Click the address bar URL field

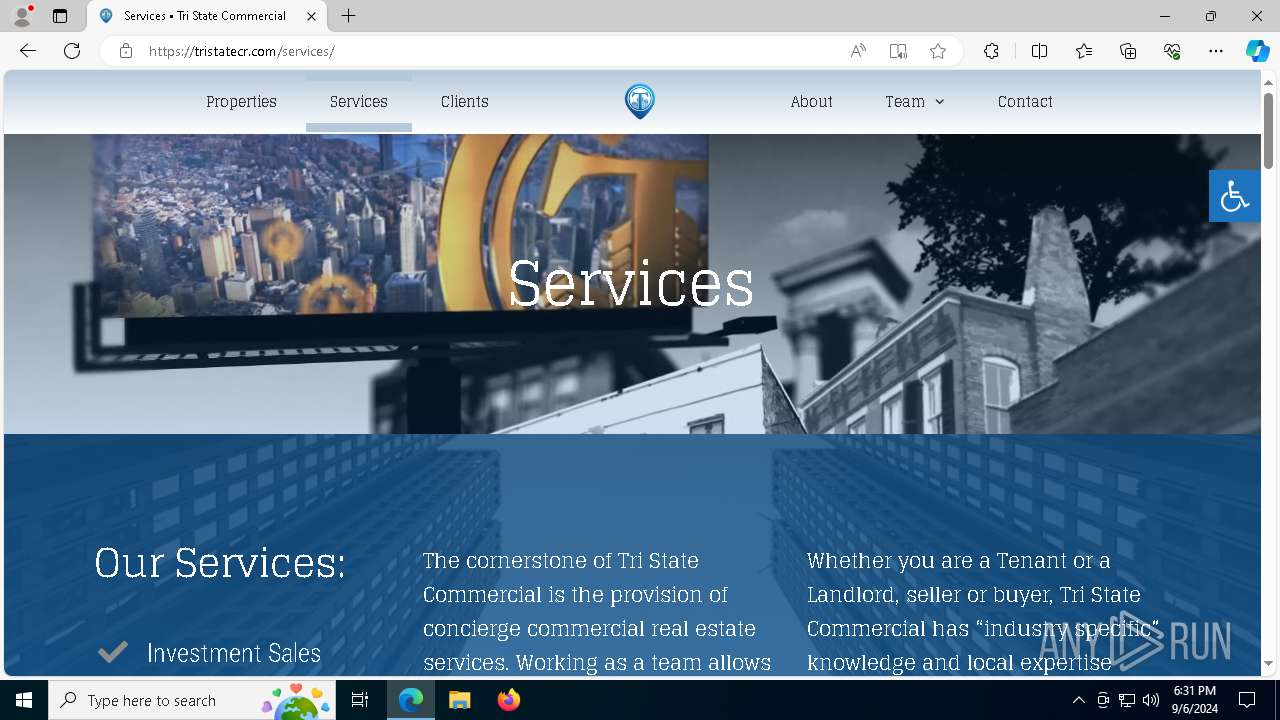tap(490, 51)
